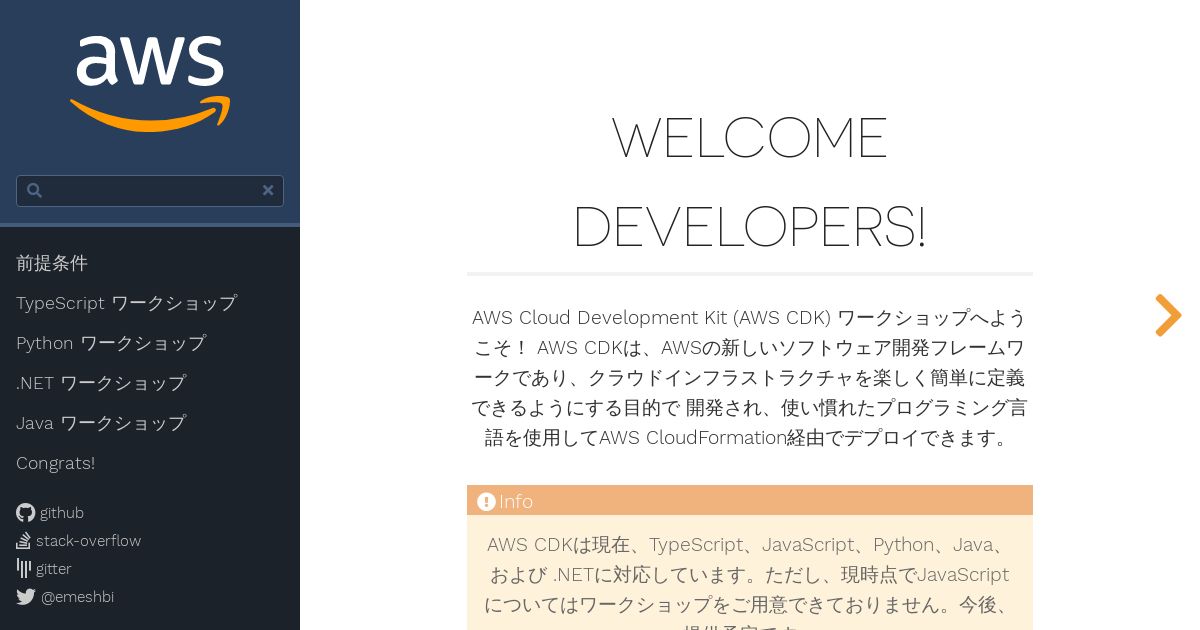Viewport: 1200px width, 630px height.
Task: Click the GitHub octocat icon
Action: point(25,513)
